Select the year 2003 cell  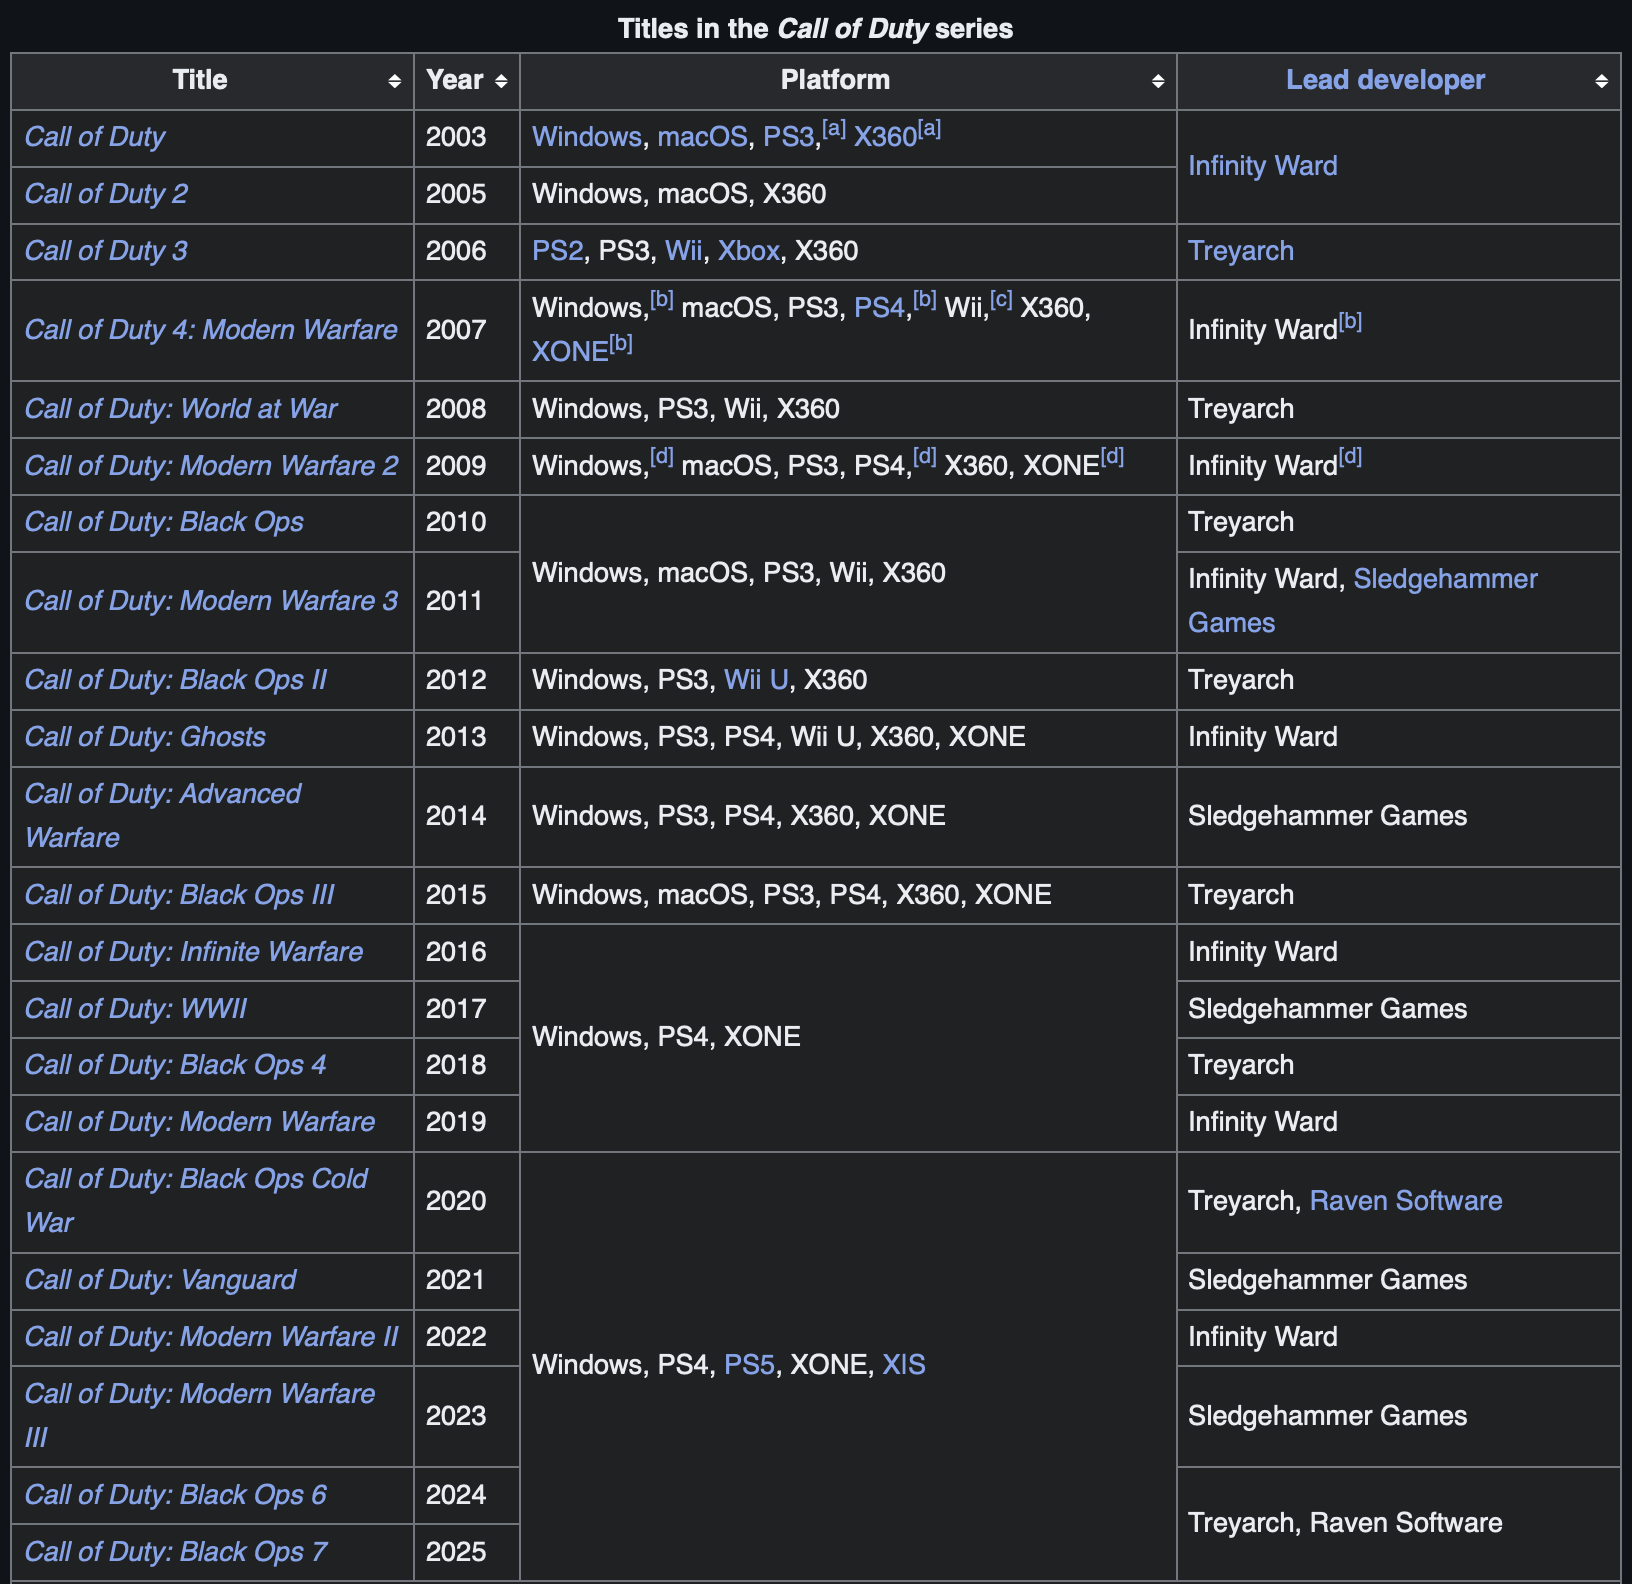(467, 138)
